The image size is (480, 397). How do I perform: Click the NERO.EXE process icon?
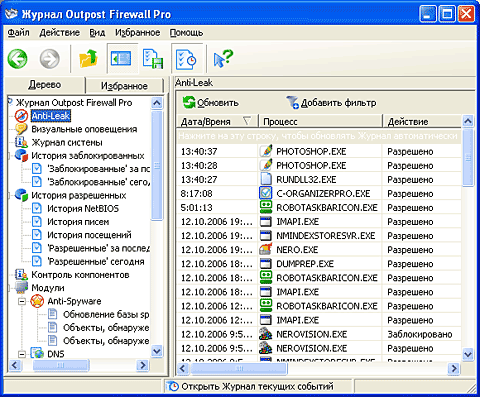pyautogui.click(x=266, y=249)
